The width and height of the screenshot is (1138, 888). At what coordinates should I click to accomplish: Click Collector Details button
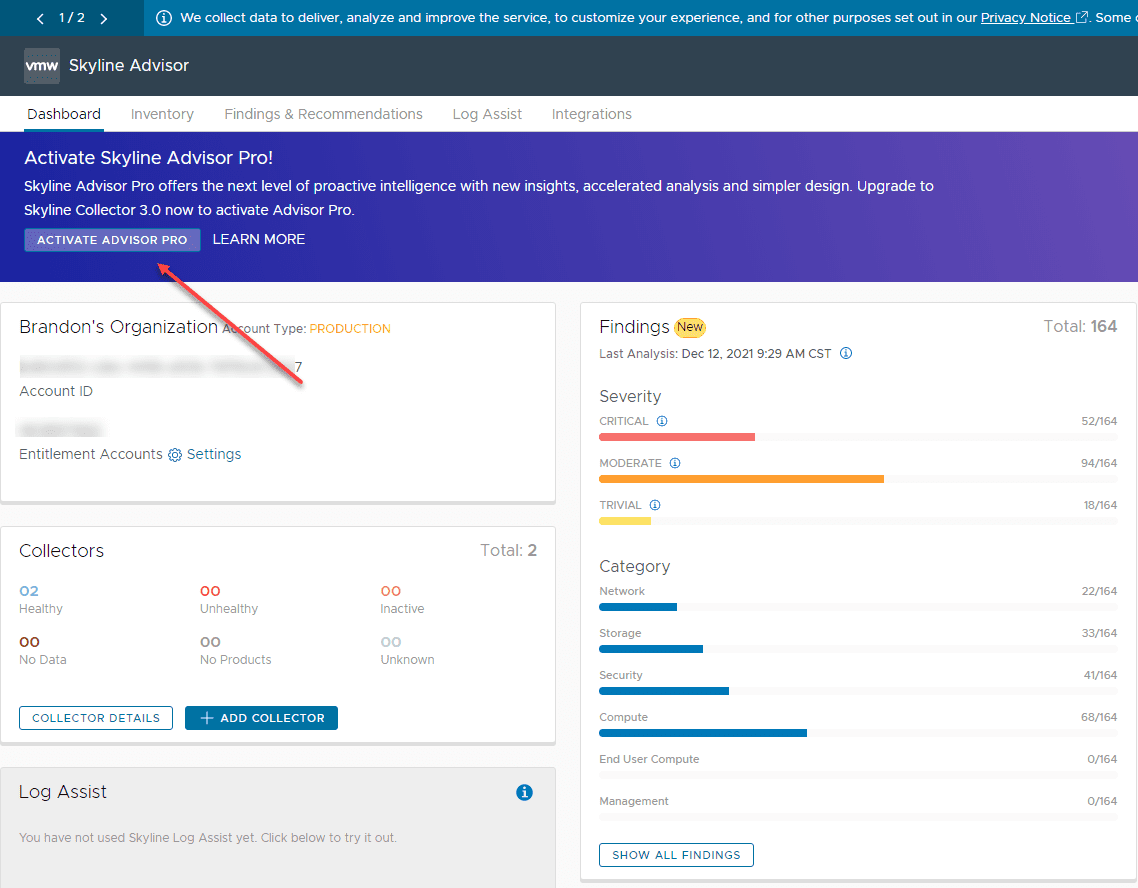click(x=96, y=718)
